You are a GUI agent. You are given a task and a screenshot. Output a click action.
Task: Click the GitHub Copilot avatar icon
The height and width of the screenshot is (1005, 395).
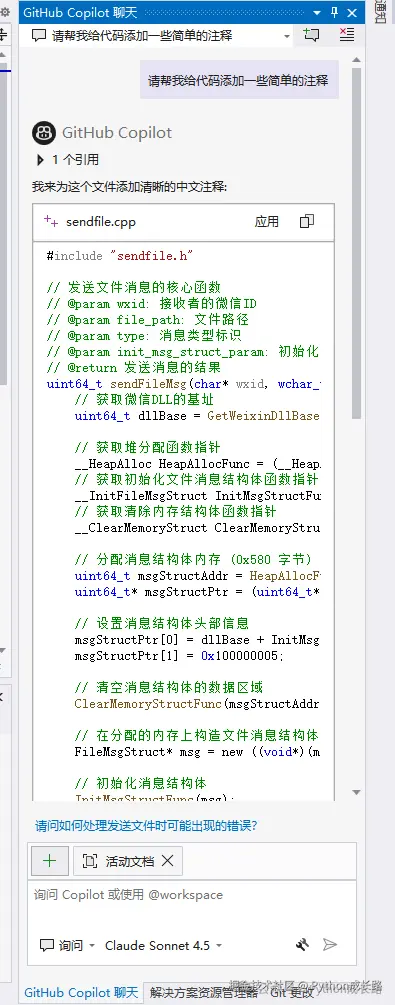point(44,133)
